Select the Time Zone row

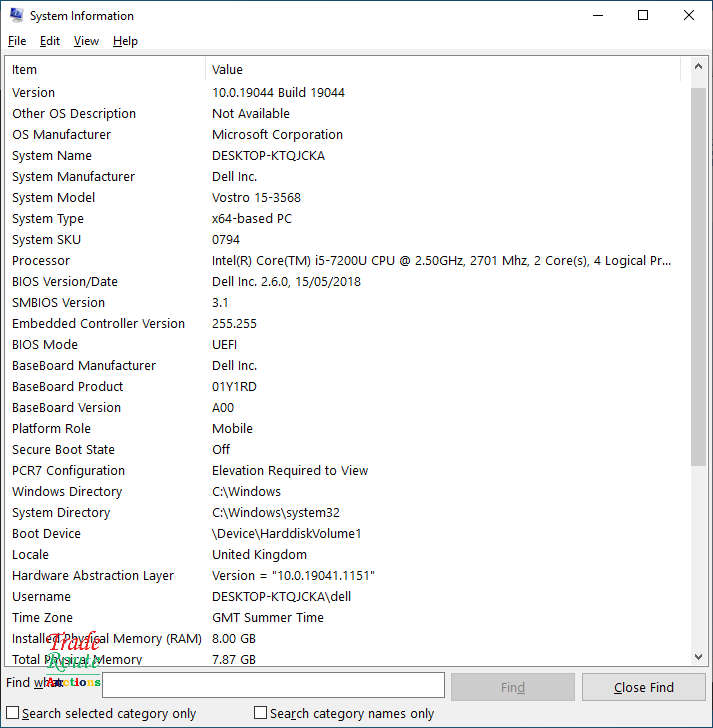tap(344, 618)
